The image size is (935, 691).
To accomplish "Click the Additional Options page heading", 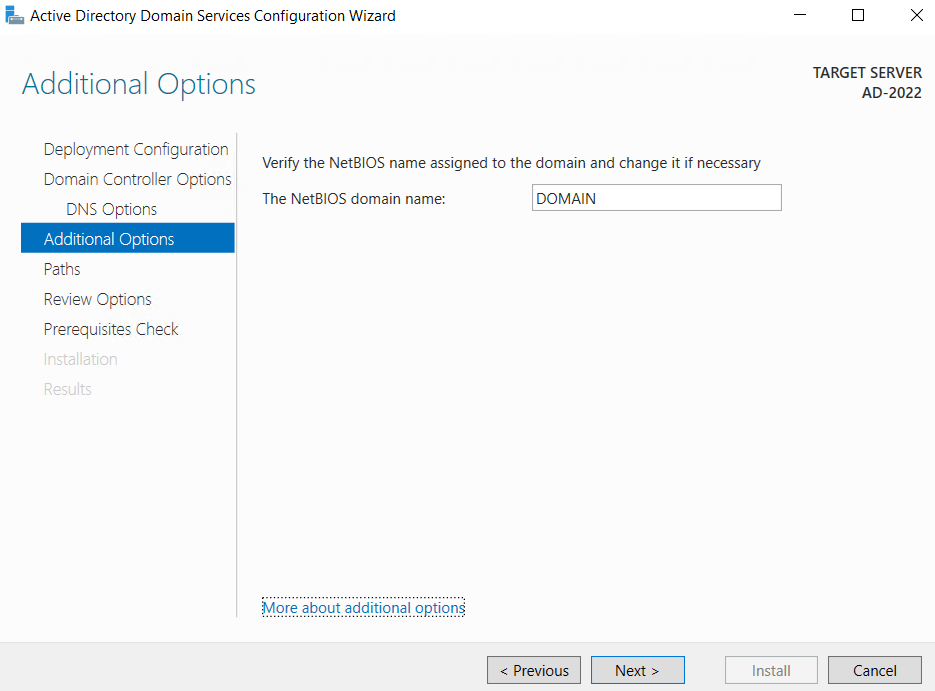I will (x=138, y=84).
